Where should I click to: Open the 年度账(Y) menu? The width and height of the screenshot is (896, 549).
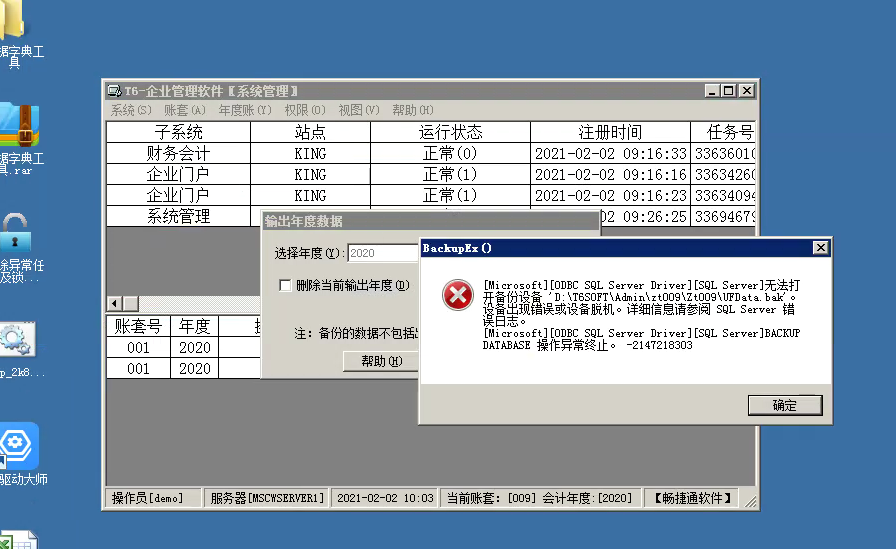click(x=245, y=110)
